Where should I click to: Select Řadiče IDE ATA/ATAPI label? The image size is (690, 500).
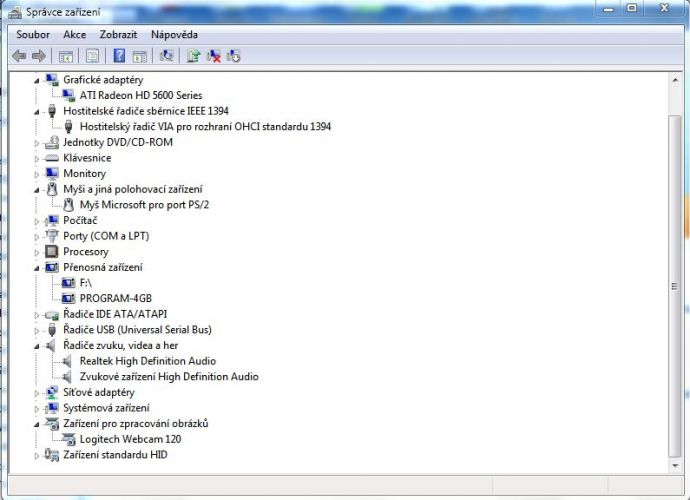115,314
